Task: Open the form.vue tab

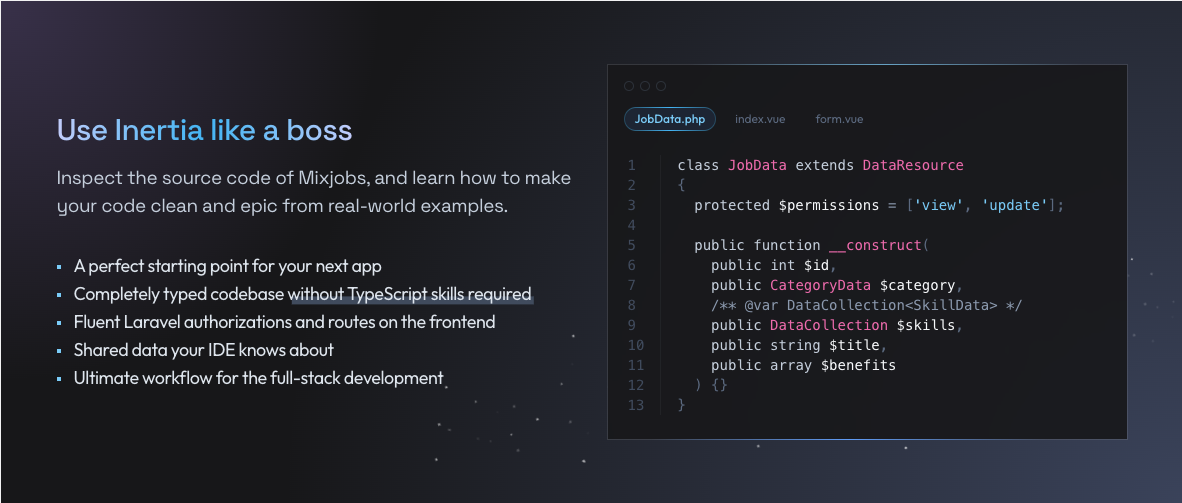Action: [x=839, y=119]
